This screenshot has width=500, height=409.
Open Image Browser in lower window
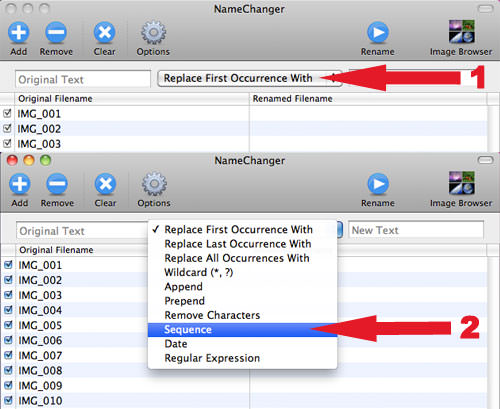[461, 183]
